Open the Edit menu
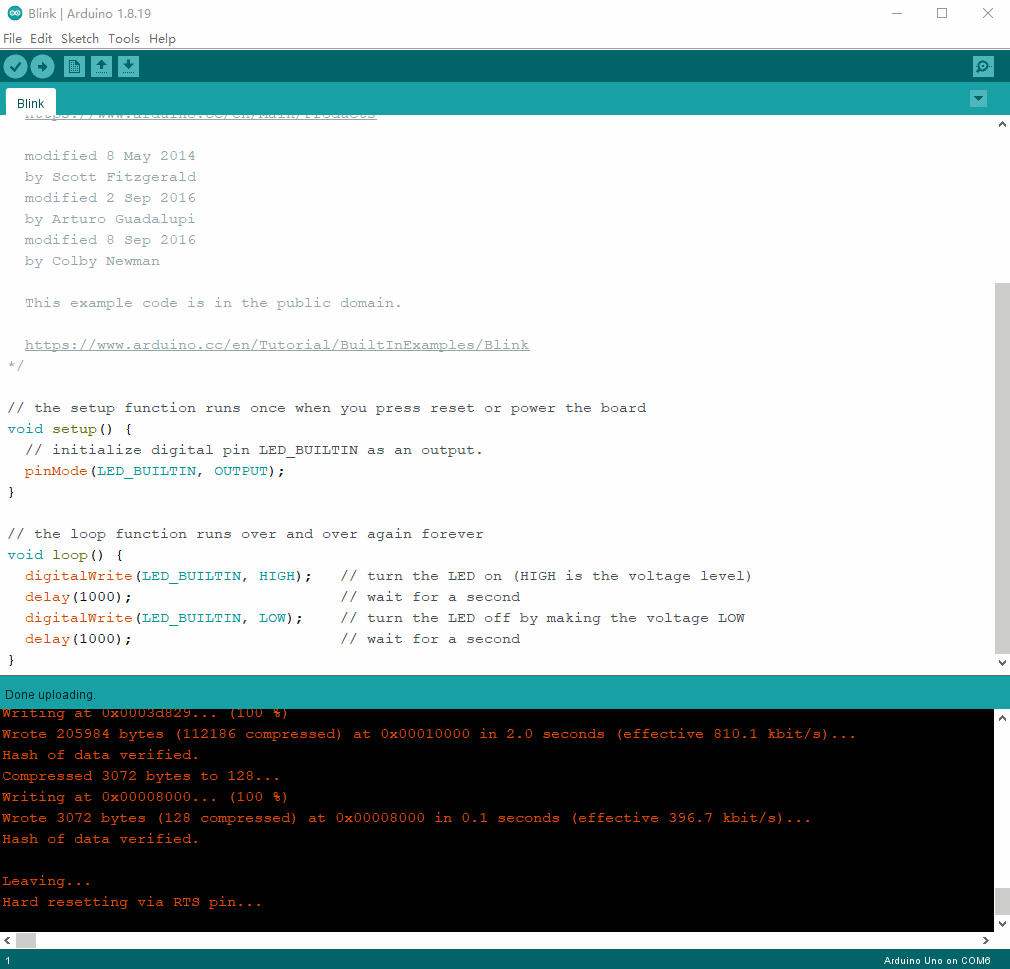The image size is (1010, 969). click(x=41, y=39)
